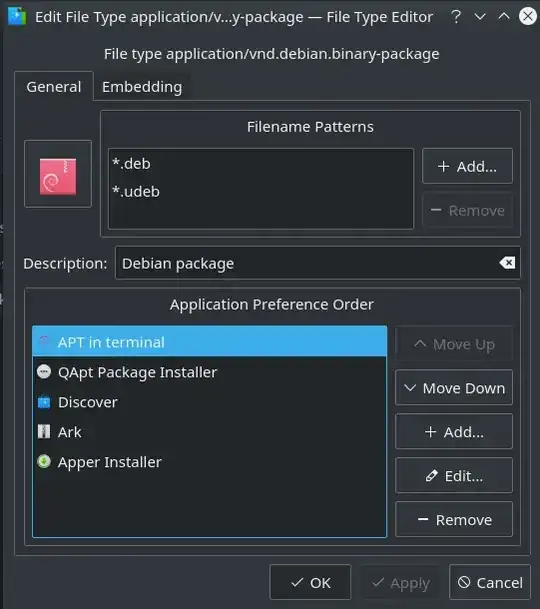Select APT in terminal entry
The height and width of the screenshot is (609, 540).
[x=209, y=342]
